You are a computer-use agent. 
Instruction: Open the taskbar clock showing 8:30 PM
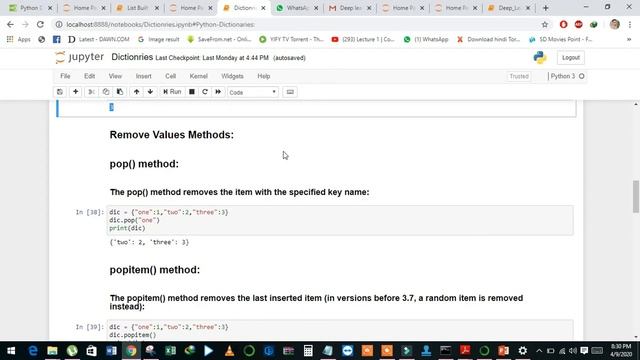621,351
